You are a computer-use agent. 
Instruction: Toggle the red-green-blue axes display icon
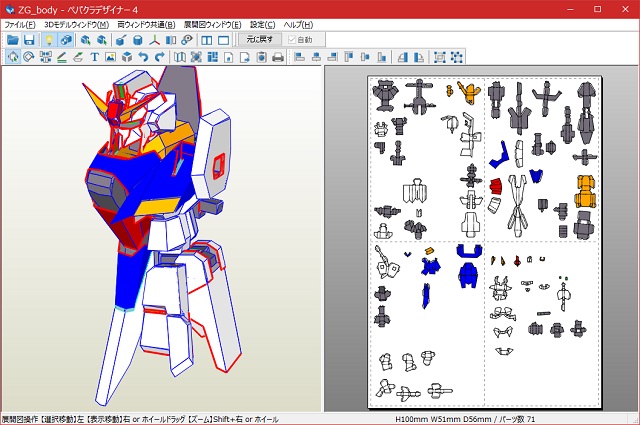pyautogui.click(x=154, y=40)
